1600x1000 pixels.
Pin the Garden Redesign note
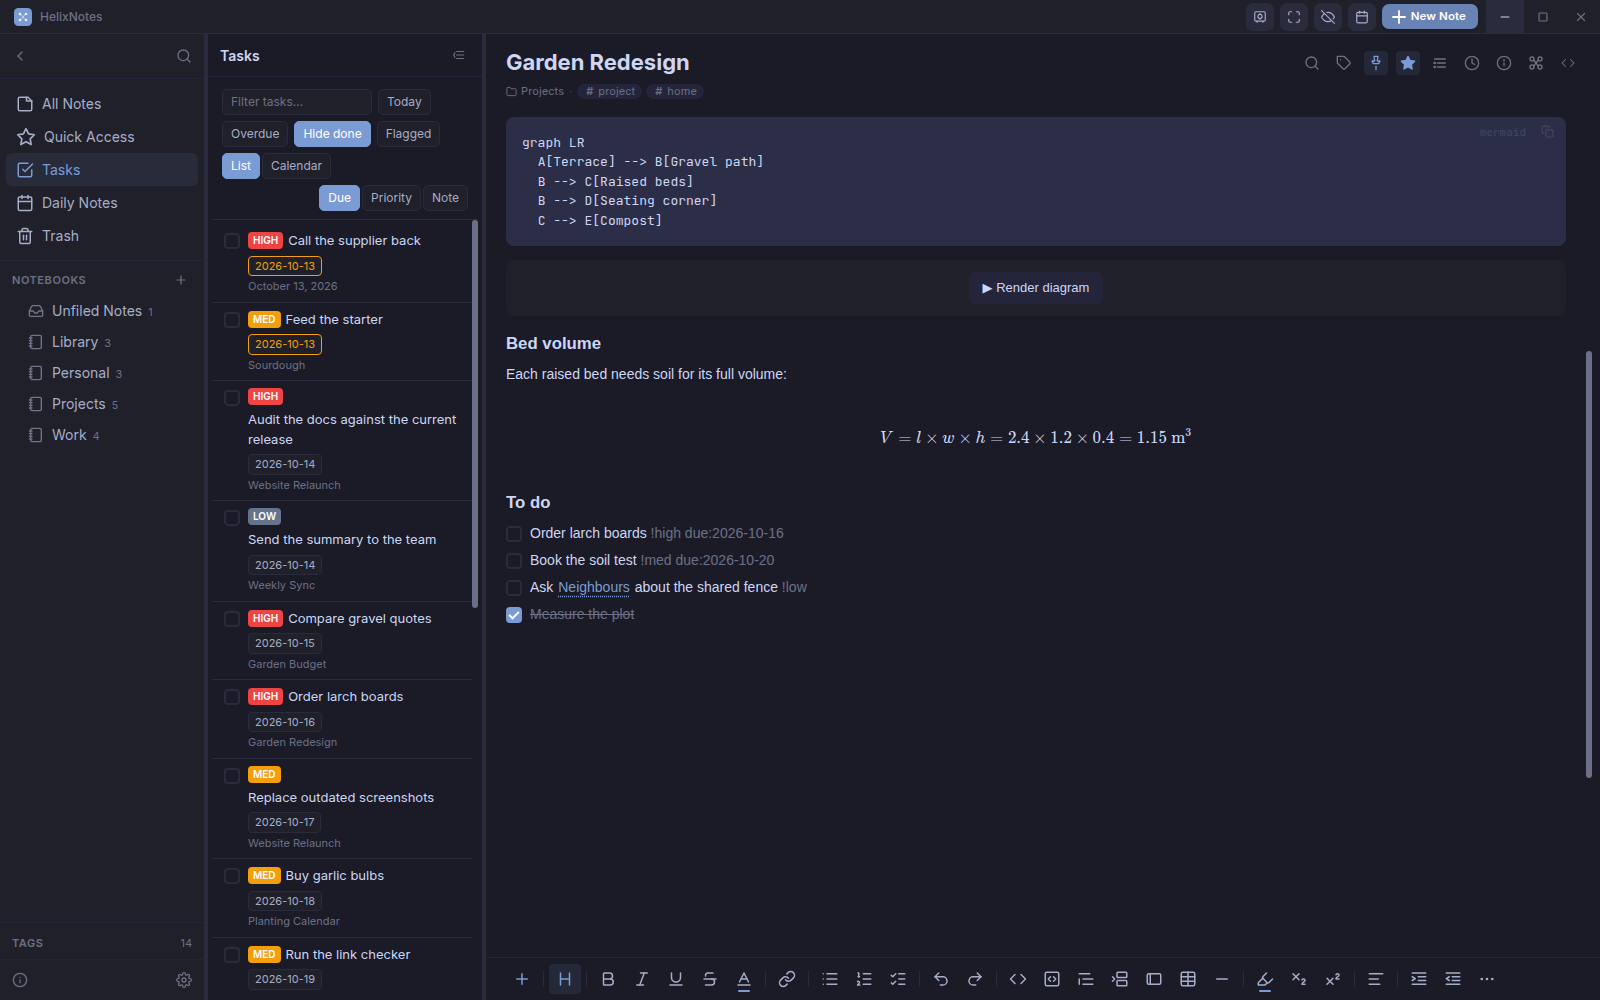(1376, 63)
